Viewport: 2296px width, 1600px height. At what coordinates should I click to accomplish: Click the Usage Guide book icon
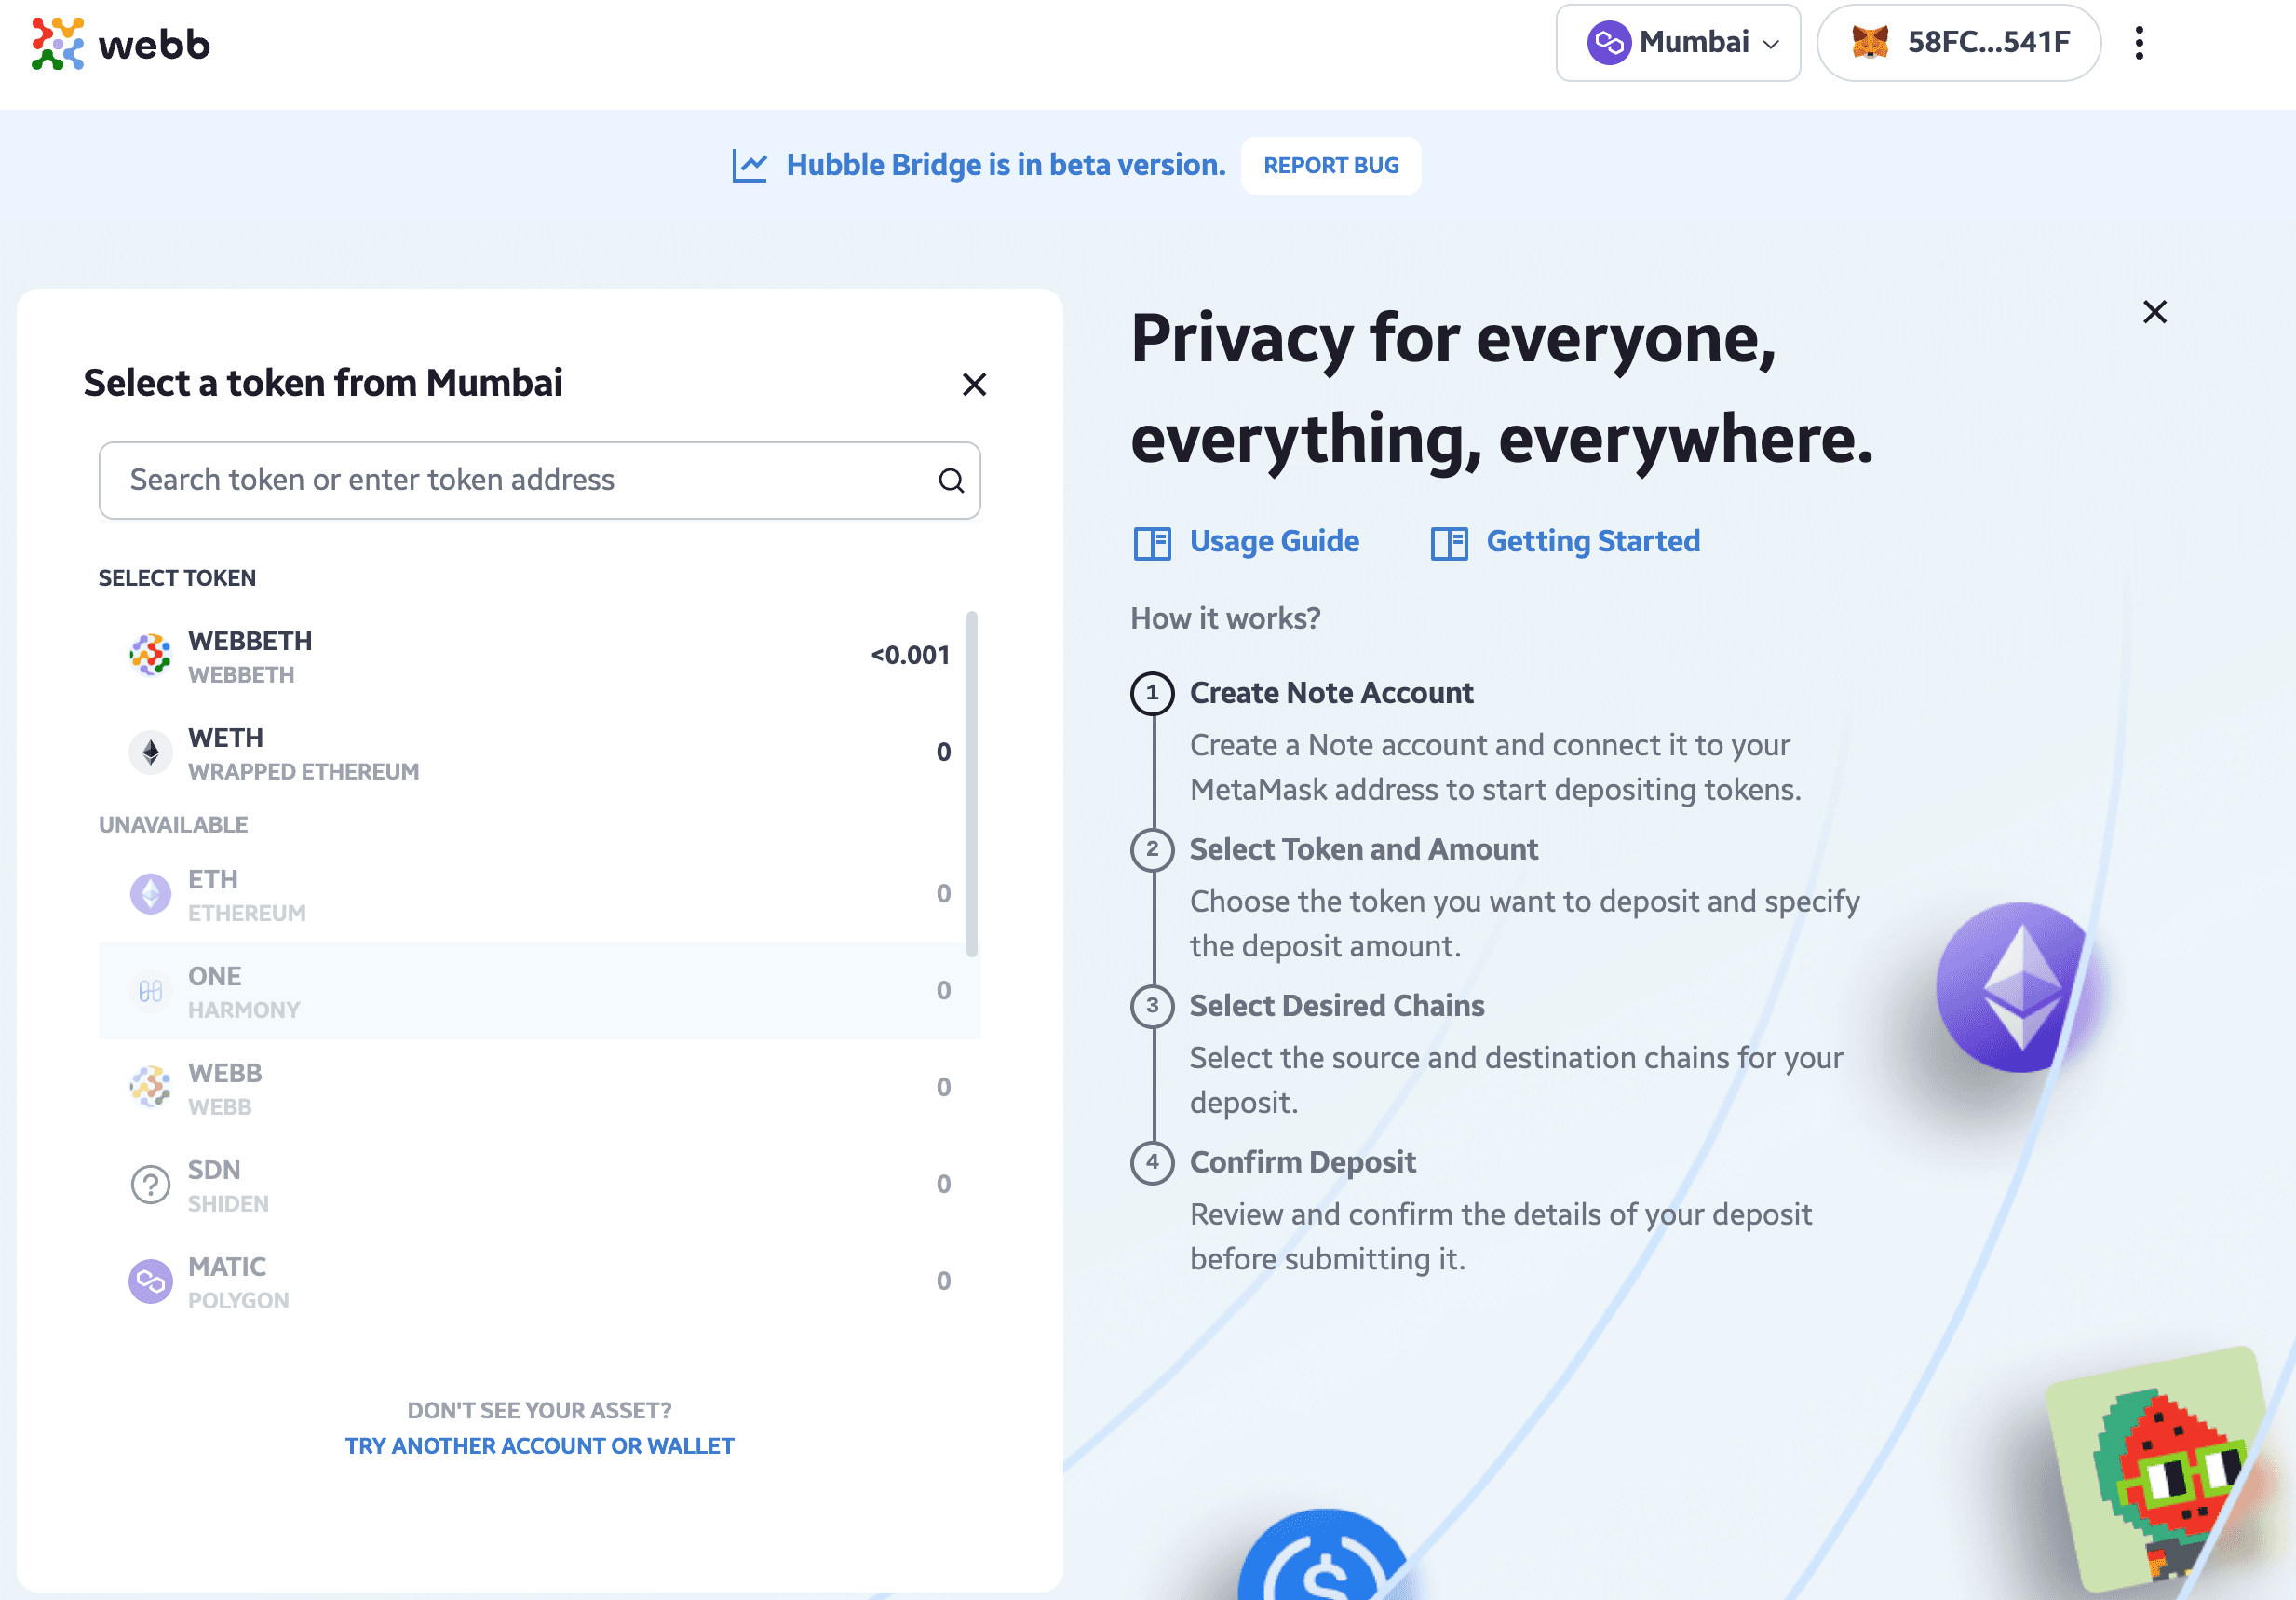(1151, 543)
